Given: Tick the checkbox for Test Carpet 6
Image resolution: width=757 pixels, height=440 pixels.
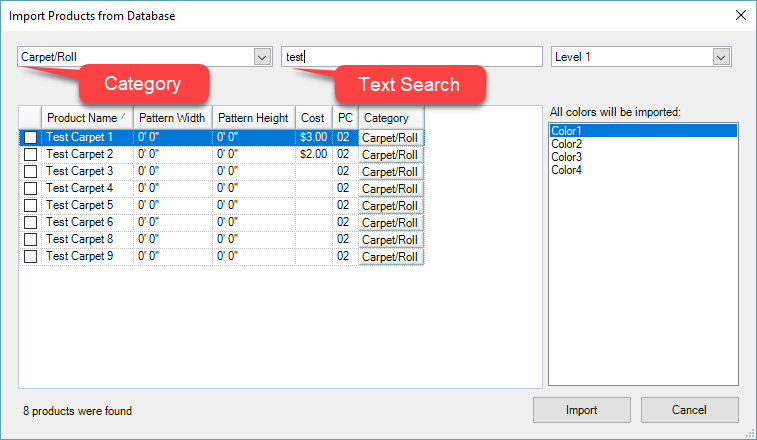Looking at the screenshot, I should click(30, 222).
